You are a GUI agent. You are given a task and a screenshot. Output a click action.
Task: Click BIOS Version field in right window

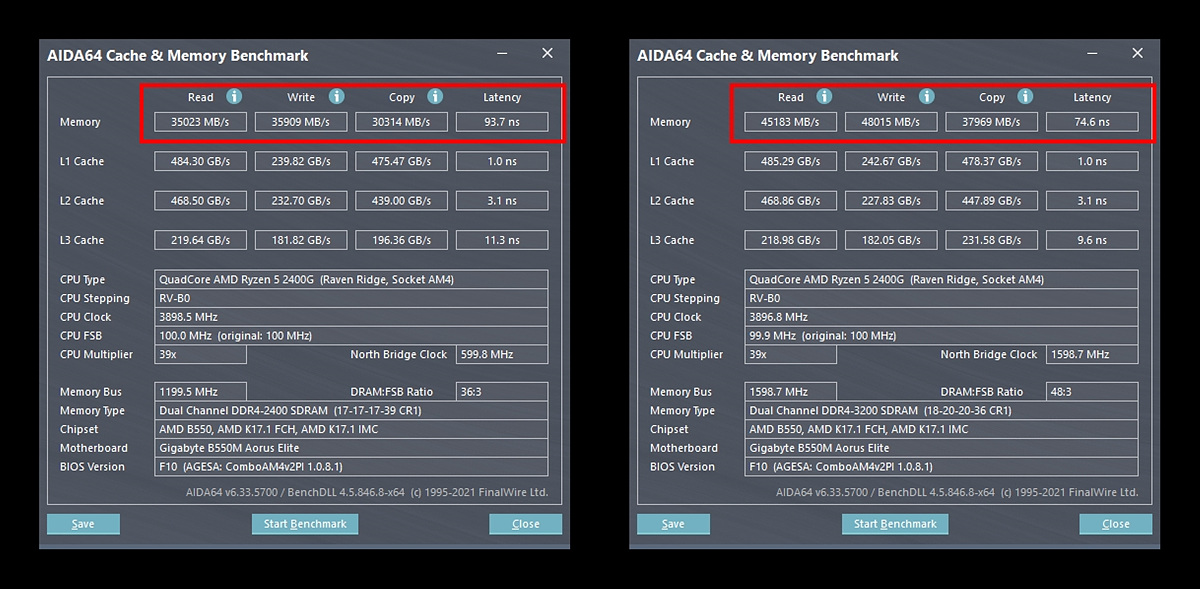pyautogui.click(x=941, y=467)
